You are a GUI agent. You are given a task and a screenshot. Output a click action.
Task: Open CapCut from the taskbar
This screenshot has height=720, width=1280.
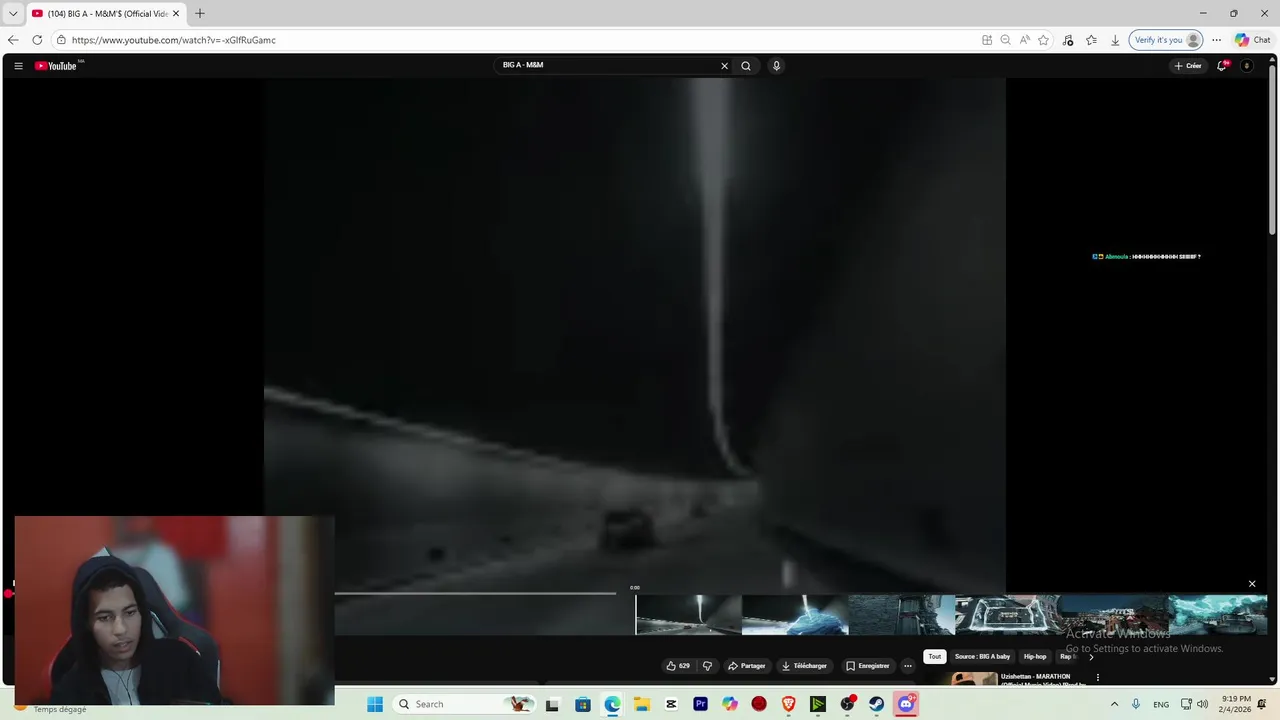pos(671,704)
